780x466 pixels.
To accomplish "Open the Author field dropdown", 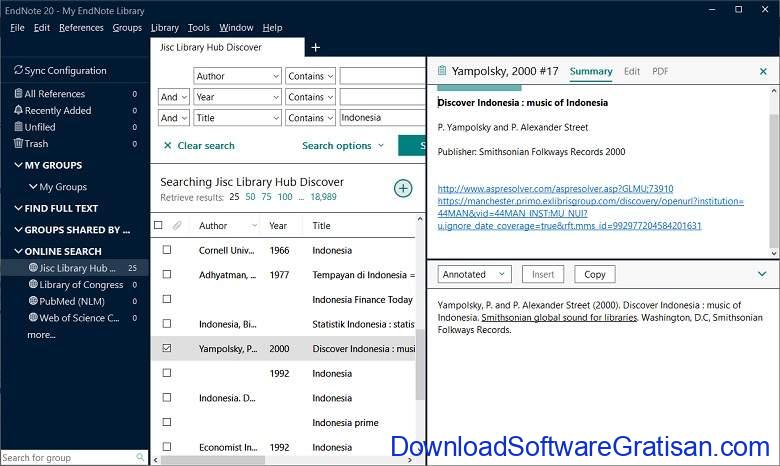I will [237, 76].
